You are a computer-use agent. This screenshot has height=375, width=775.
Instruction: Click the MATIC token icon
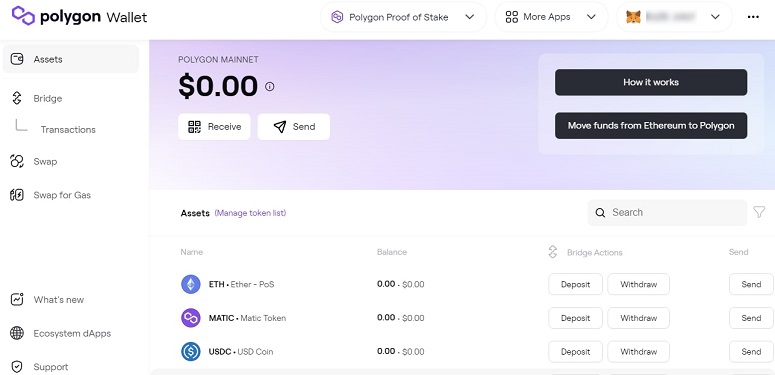[191, 318]
